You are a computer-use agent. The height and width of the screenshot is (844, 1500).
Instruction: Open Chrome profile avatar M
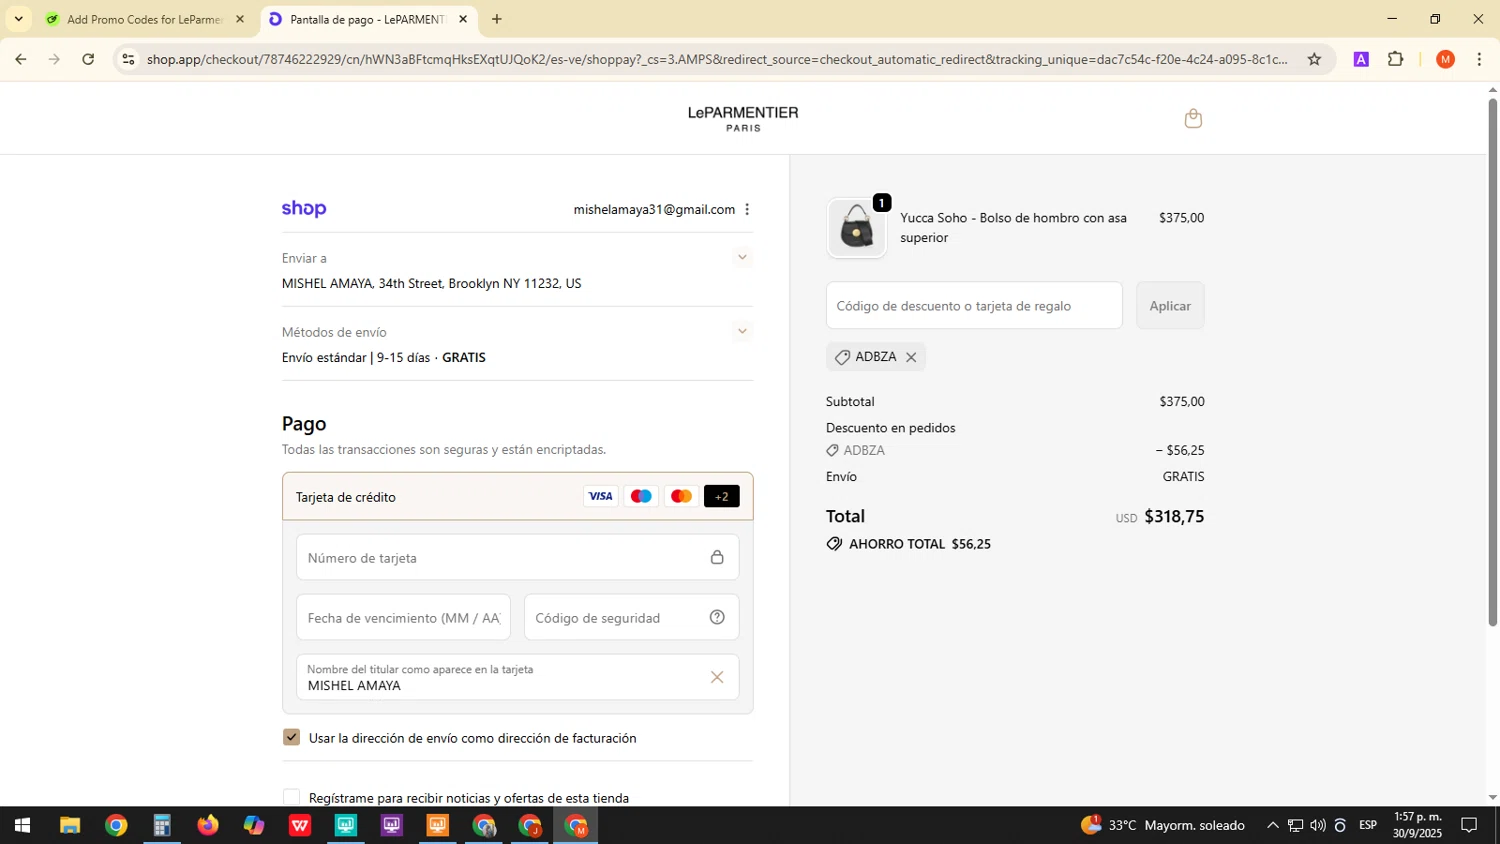(x=1445, y=60)
